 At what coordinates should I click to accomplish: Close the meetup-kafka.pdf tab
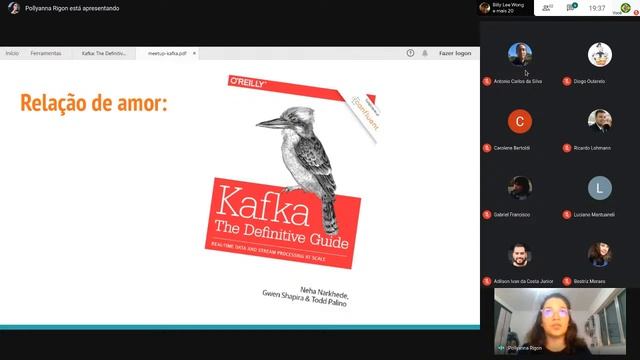click(x=194, y=53)
